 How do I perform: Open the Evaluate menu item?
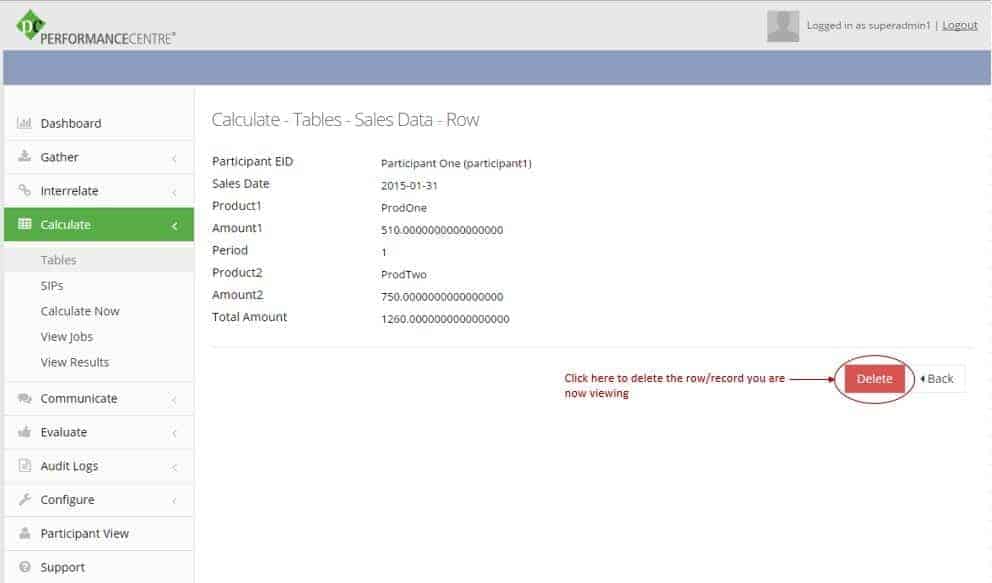tap(99, 432)
